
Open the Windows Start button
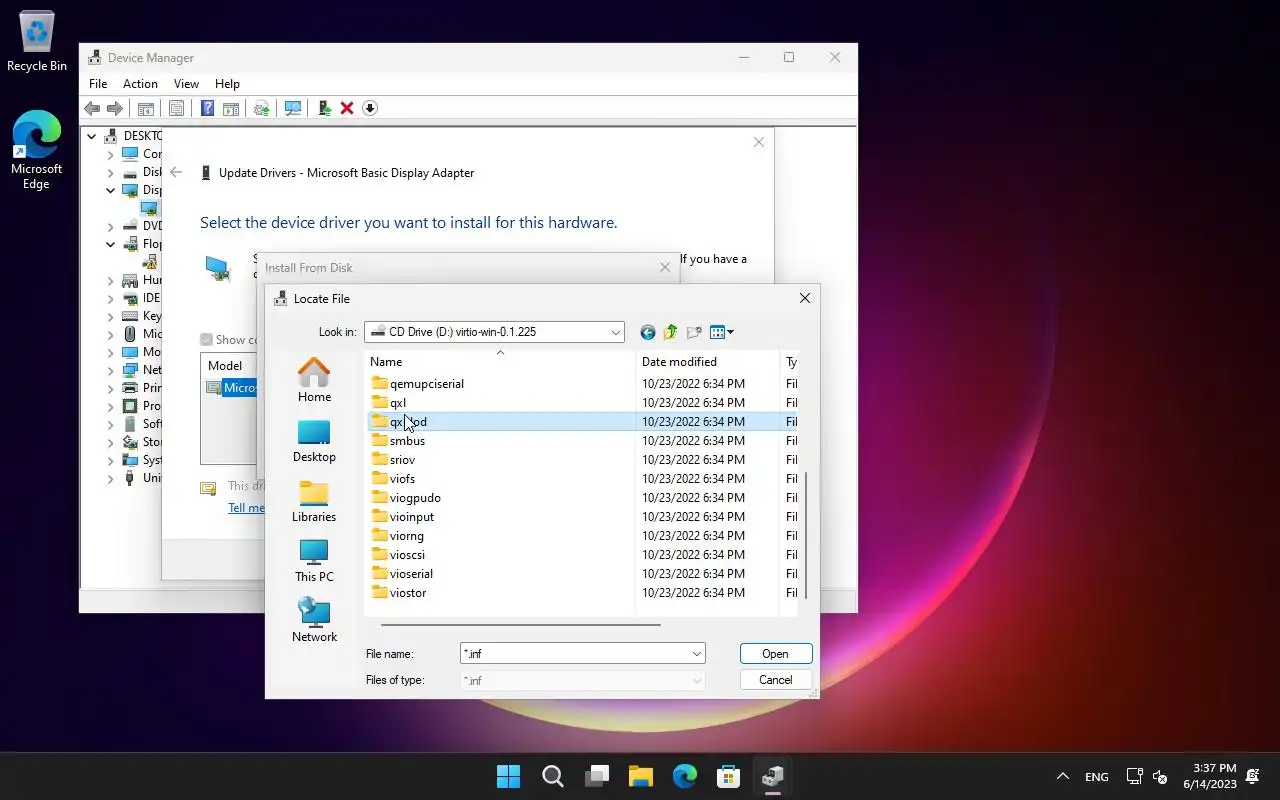click(509, 776)
